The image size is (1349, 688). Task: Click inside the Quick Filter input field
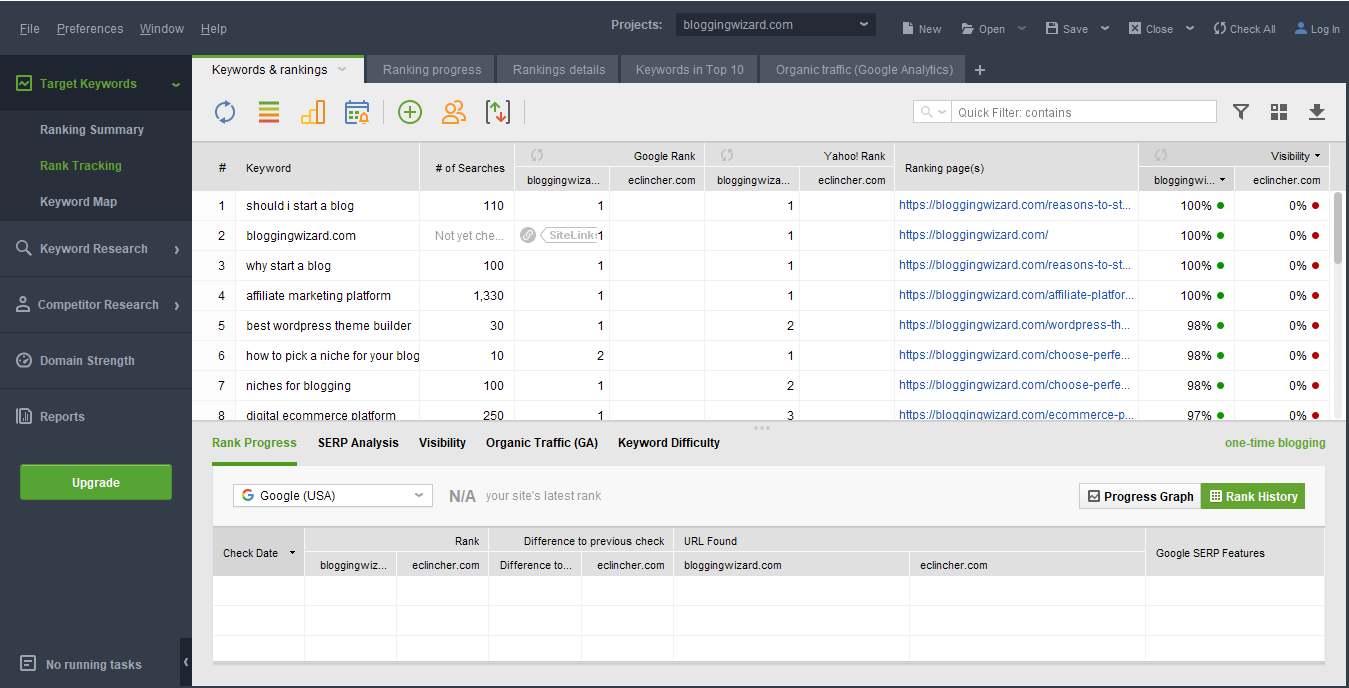coord(1084,112)
